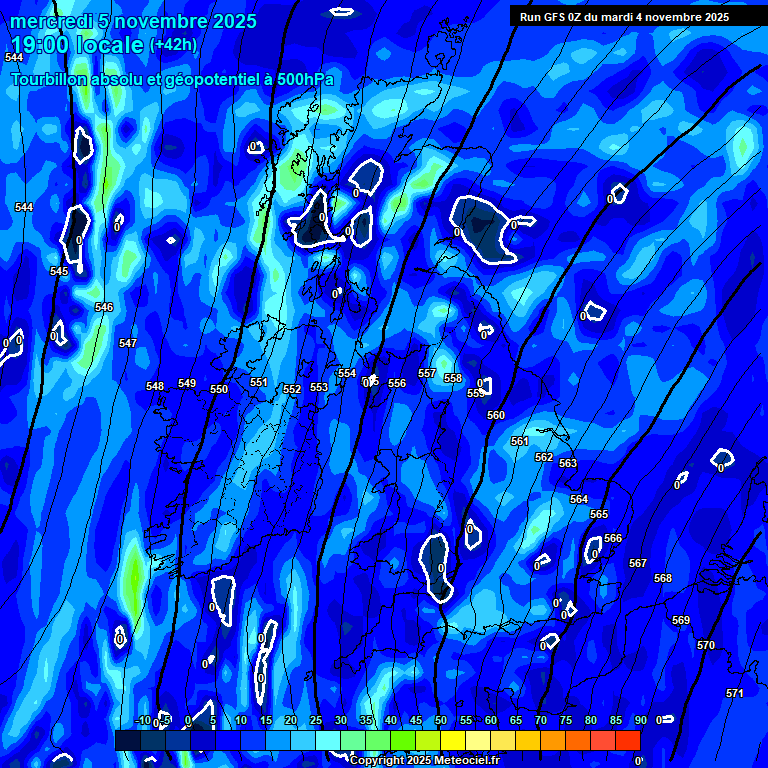This screenshot has height=768, width=768.
Task: Click the 554 contour label
Action: 347,373
